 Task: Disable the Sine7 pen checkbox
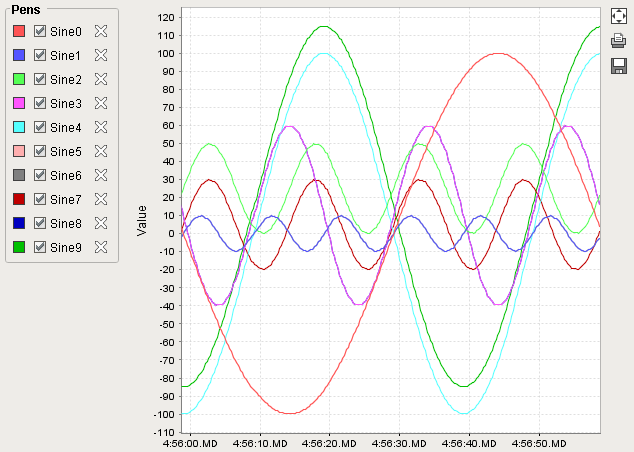point(40,199)
